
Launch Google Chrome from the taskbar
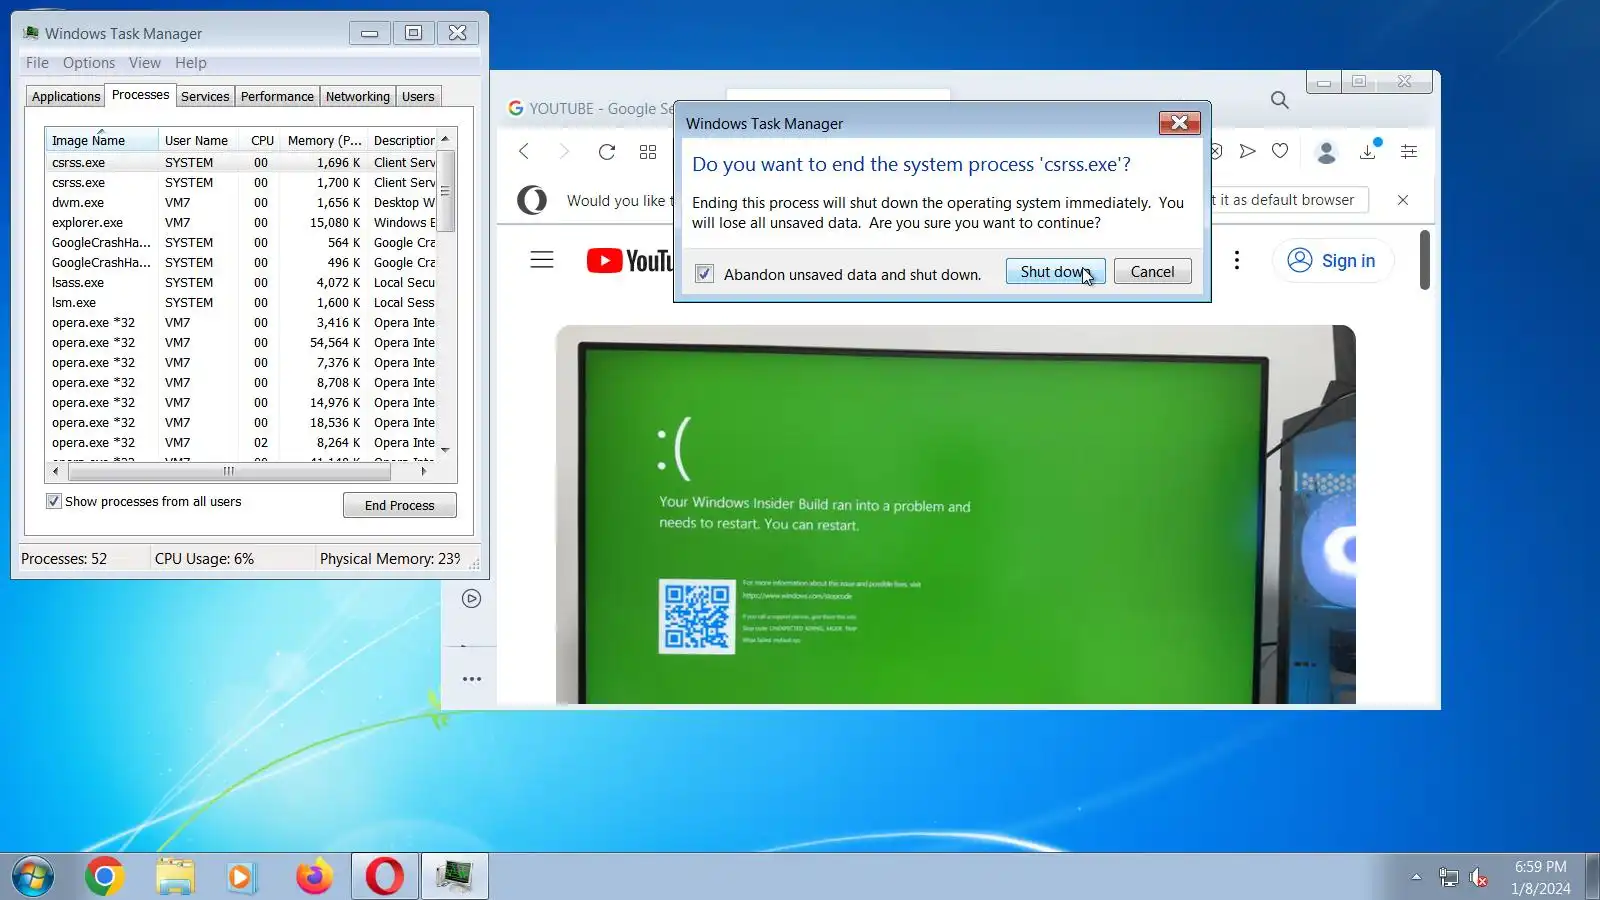tap(104, 877)
